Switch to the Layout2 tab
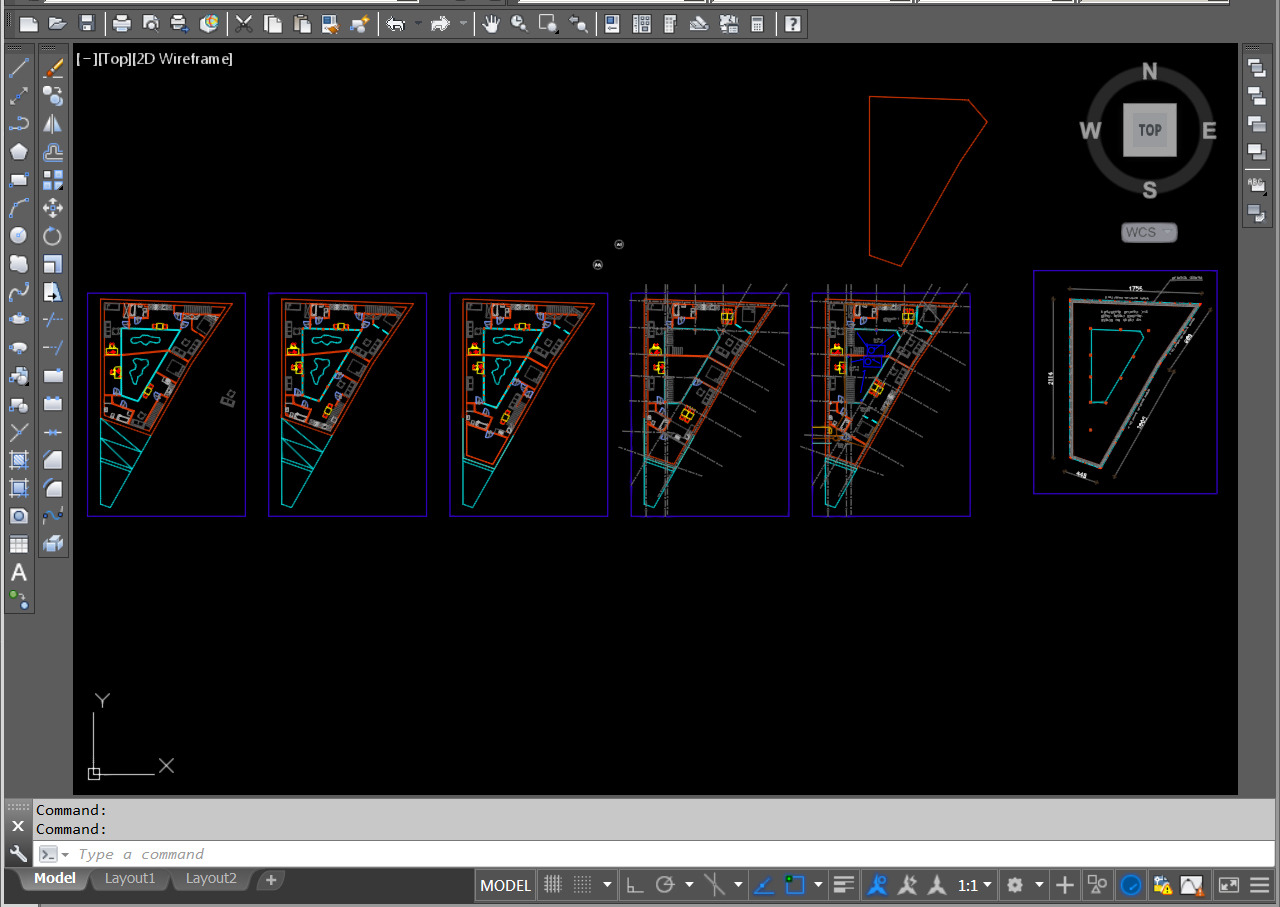Viewport: 1280px width, 907px height. pyautogui.click(x=211, y=878)
